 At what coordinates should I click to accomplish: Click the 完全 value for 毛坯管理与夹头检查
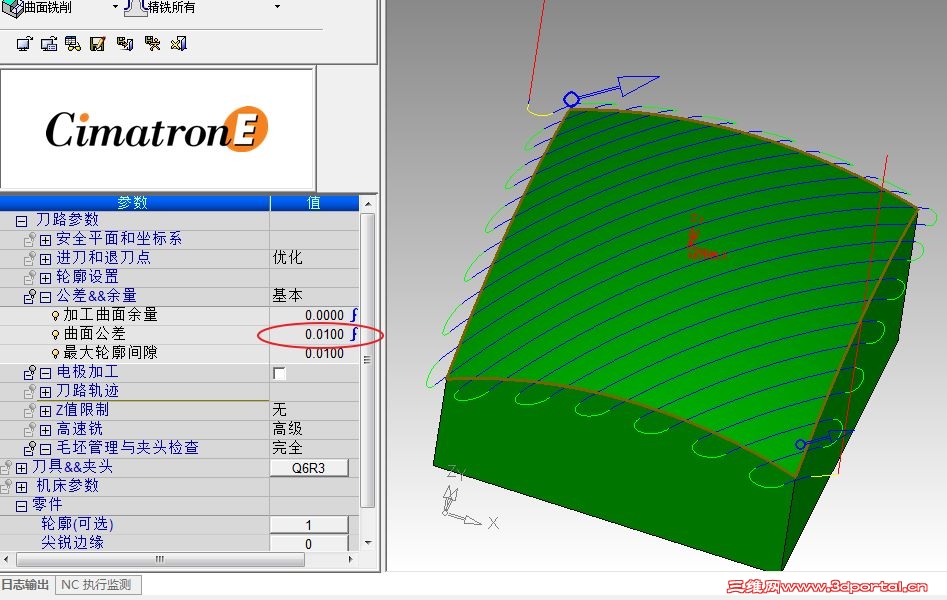(x=287, y=448)
